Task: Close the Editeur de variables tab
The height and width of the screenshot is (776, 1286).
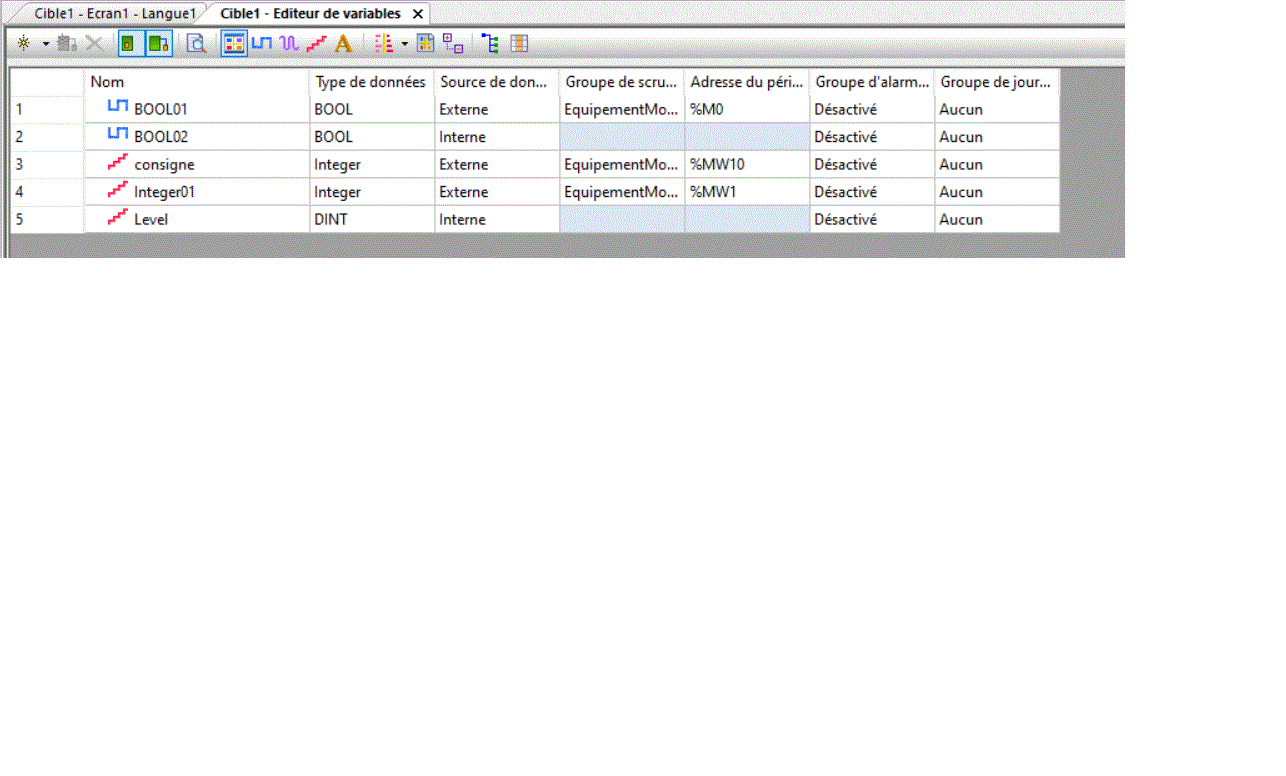Action: click(x=418, y=14)
